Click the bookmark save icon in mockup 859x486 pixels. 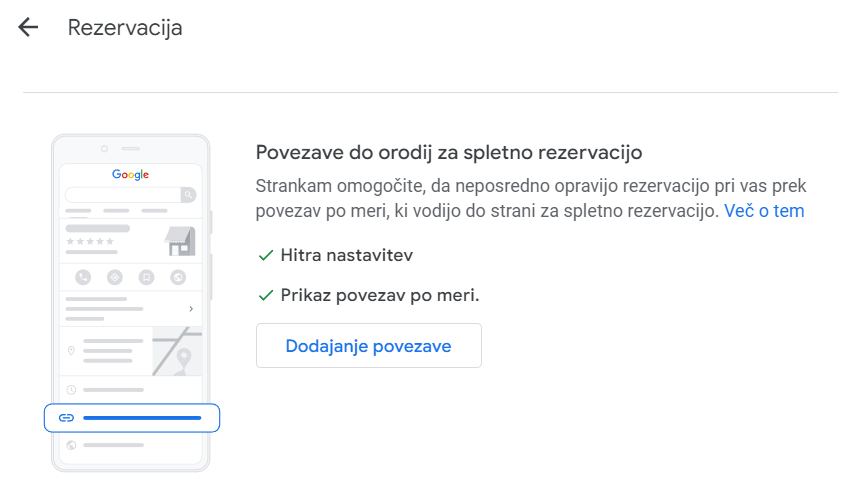(x=146, y=277)
